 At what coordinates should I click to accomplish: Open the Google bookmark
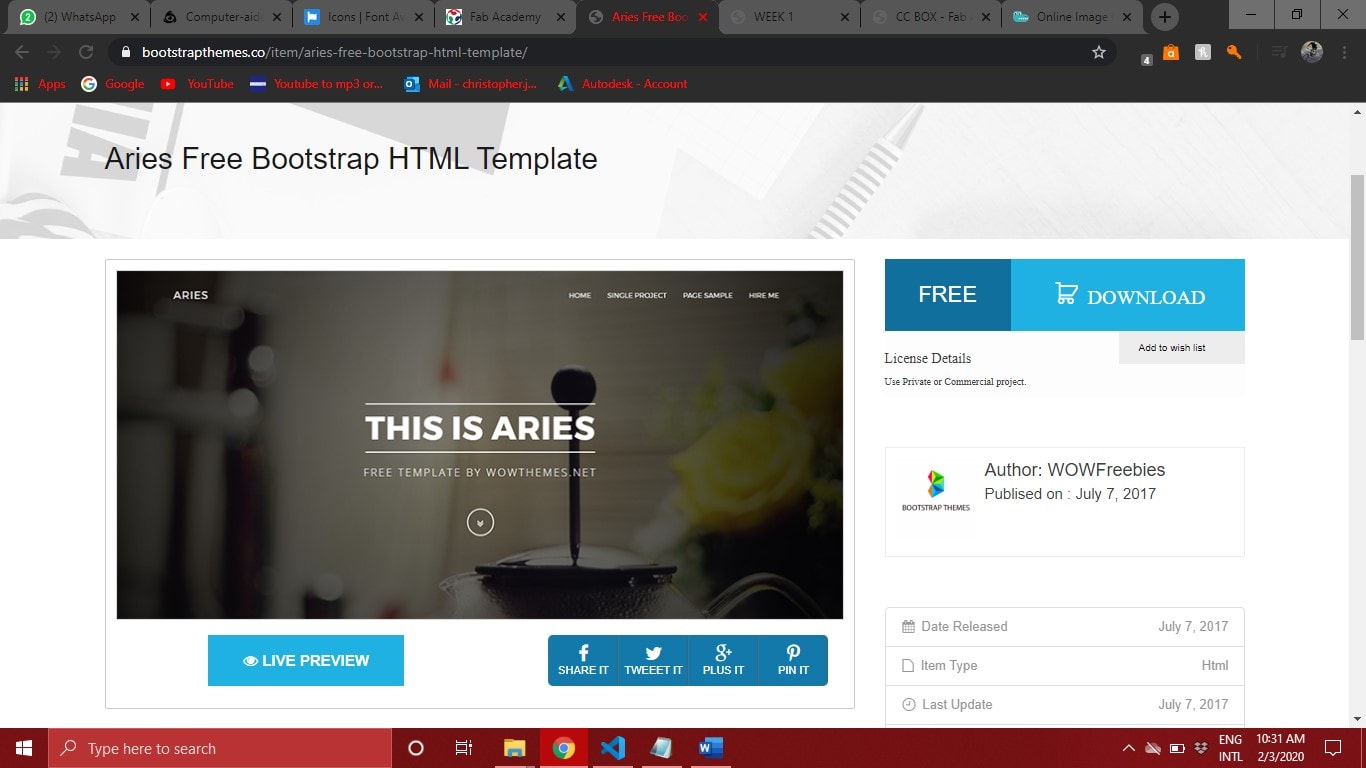113,84
